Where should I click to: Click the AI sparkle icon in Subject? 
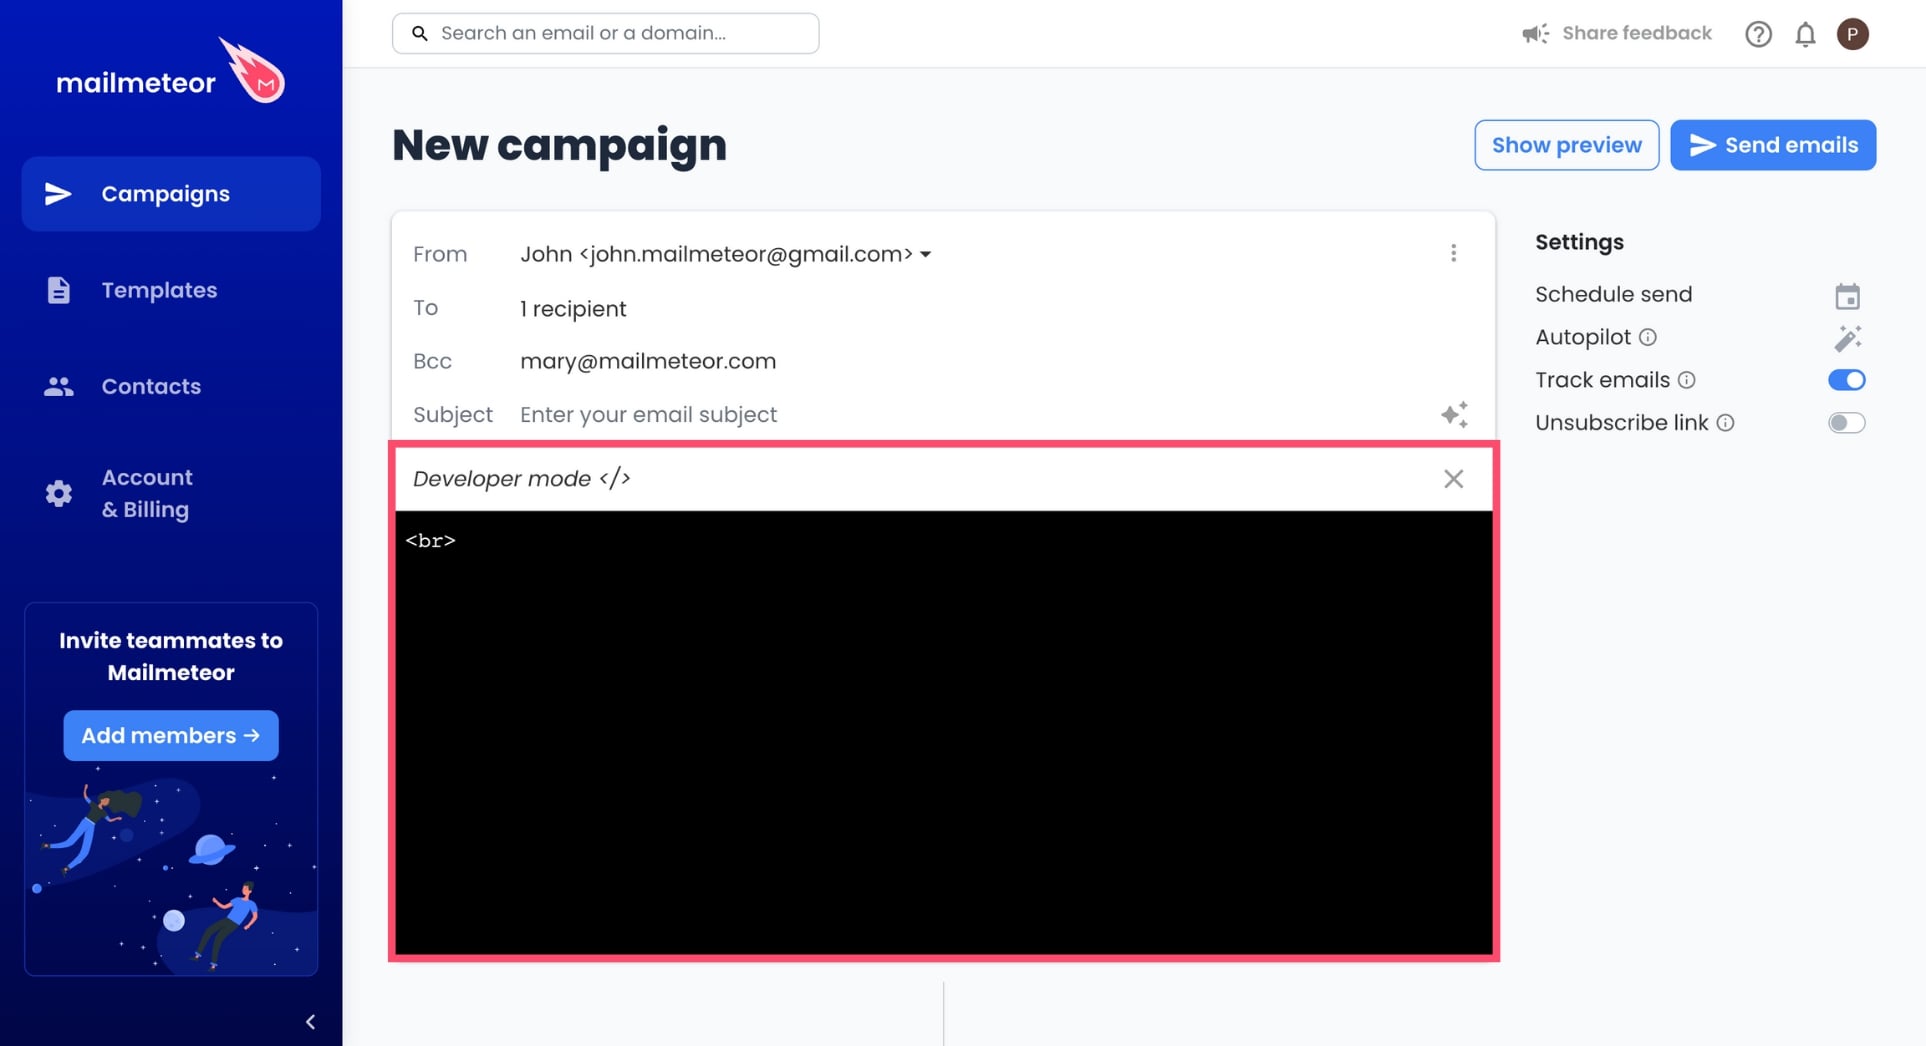[x=1454, y=414]
